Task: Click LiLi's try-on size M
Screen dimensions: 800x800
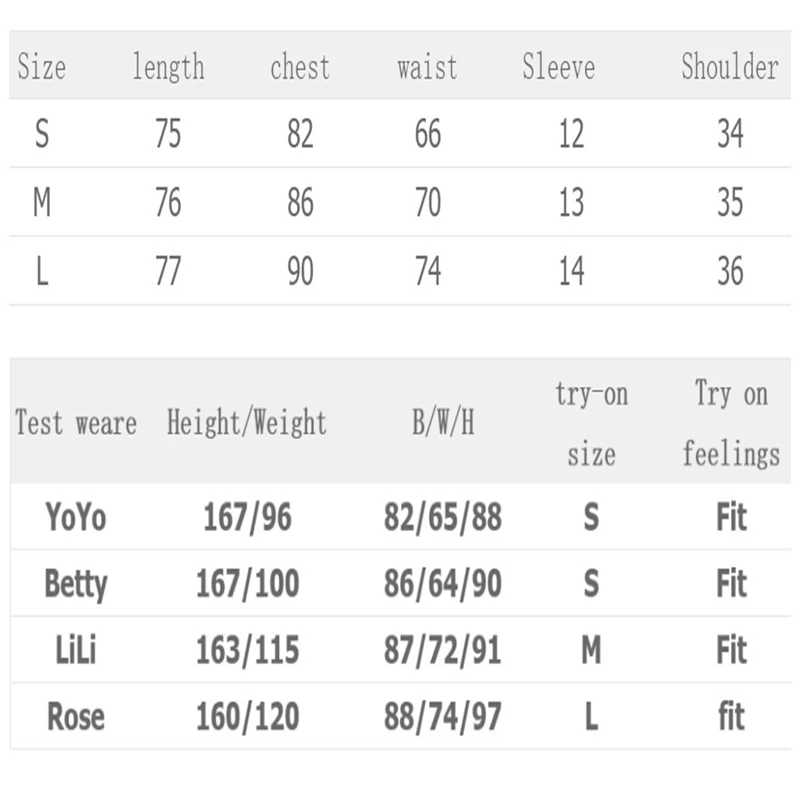Action: (x=591, y=650)
